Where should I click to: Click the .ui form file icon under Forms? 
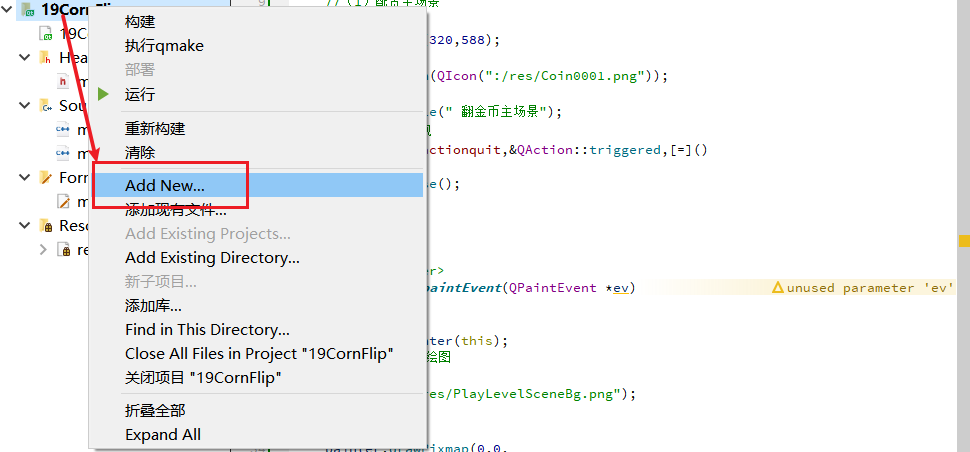[x=63, y=202]
